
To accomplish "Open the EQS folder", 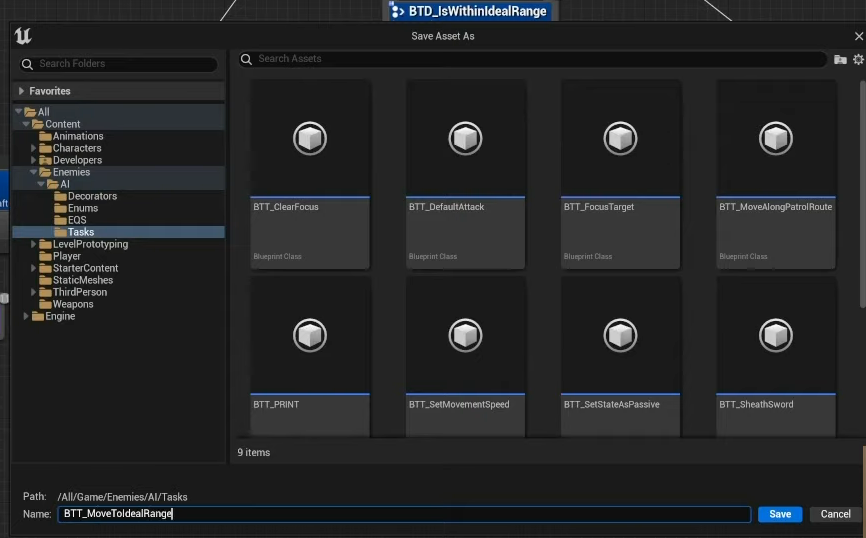I will pos(77,220).
